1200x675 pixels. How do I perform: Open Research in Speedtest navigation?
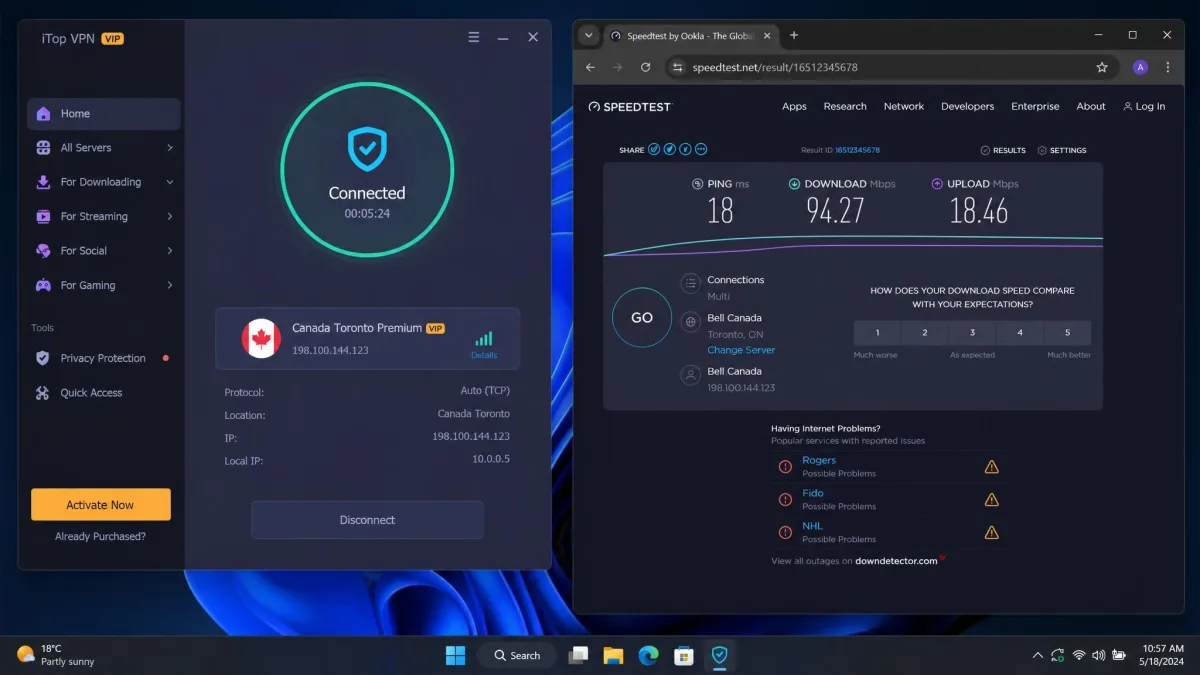point(845,106)
